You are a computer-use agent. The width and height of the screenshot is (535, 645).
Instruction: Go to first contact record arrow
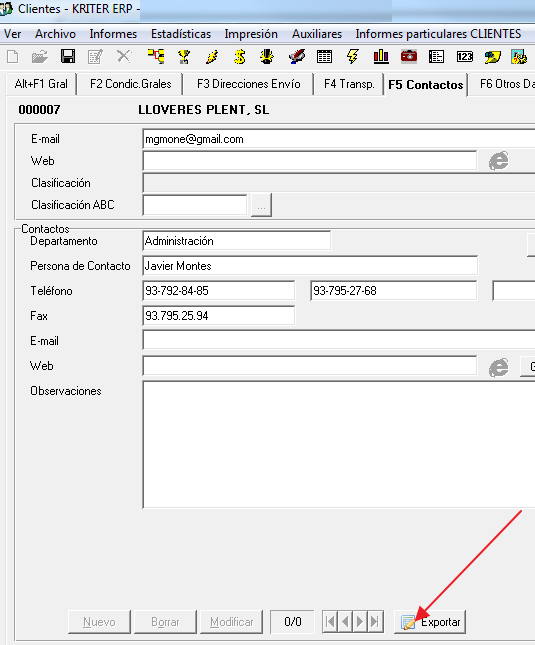tap(330, 622)
